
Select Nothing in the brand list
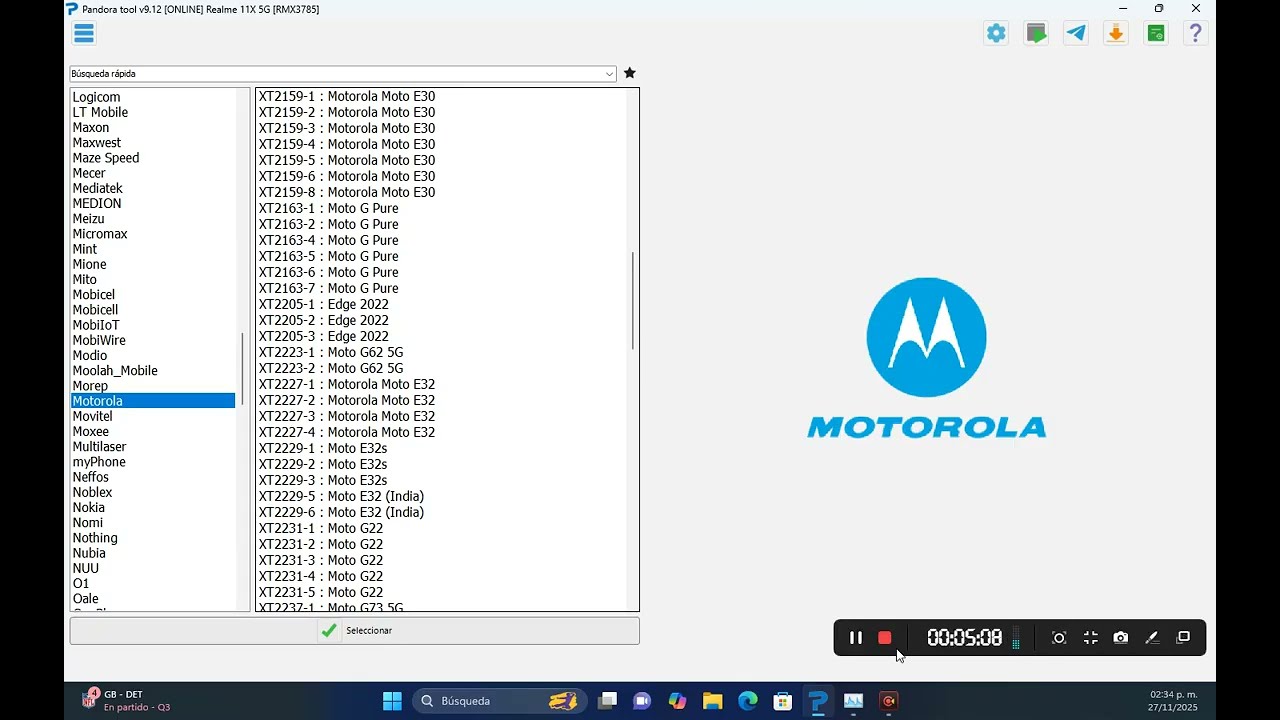point(95,538)
